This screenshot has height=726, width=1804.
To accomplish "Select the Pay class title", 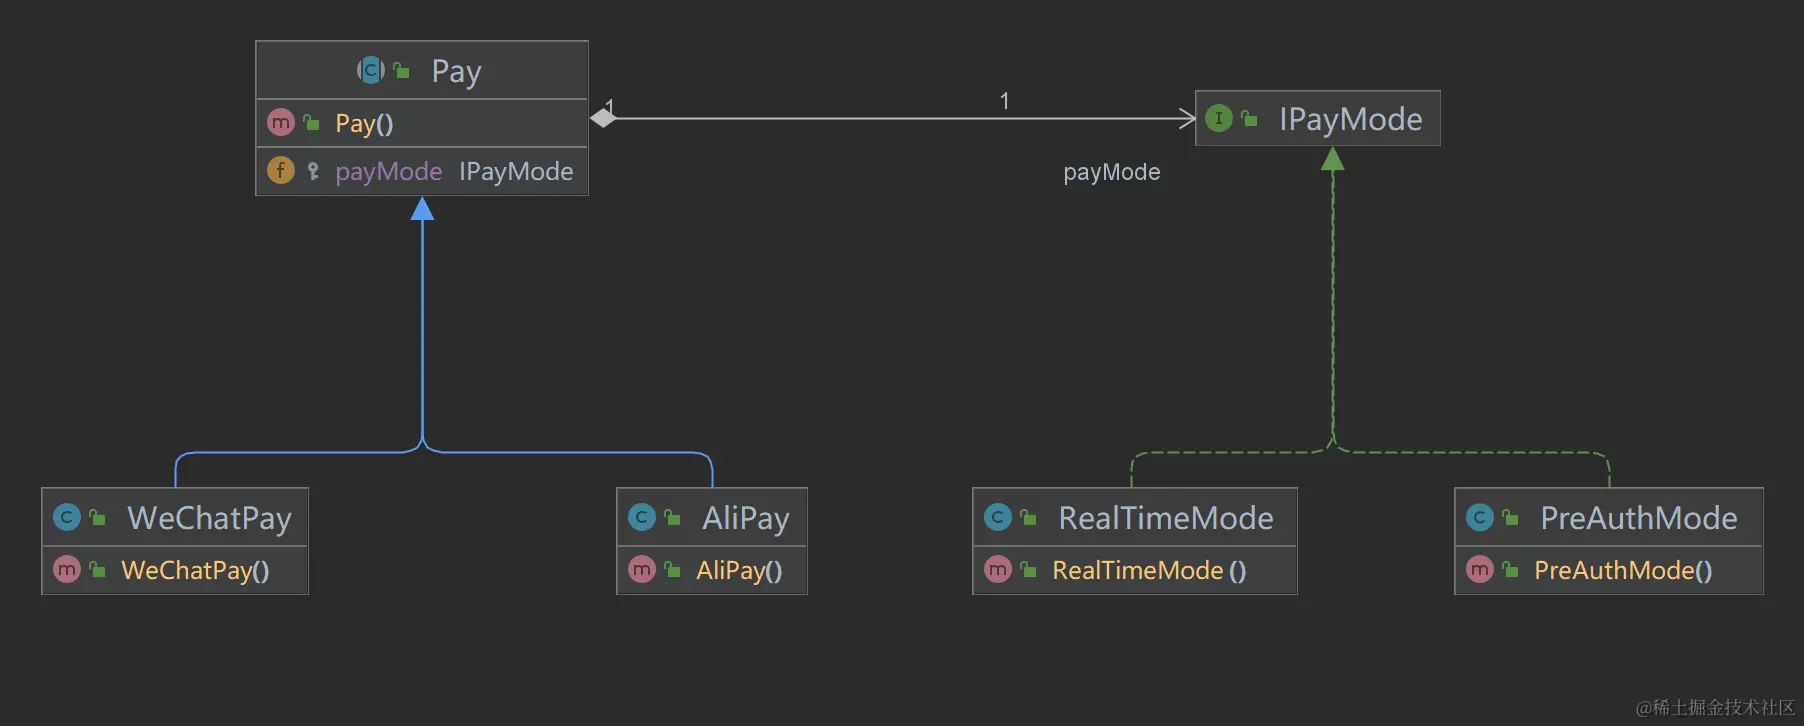I will [x=456, y=71].
